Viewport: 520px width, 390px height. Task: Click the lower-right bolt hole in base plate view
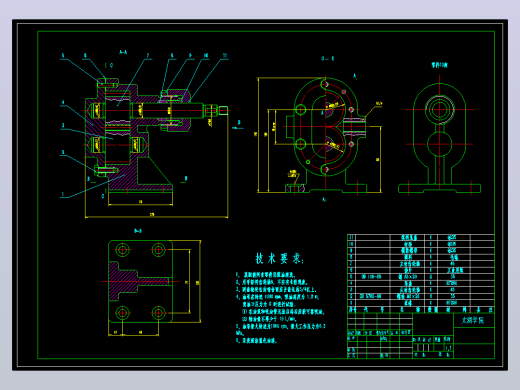158,313
